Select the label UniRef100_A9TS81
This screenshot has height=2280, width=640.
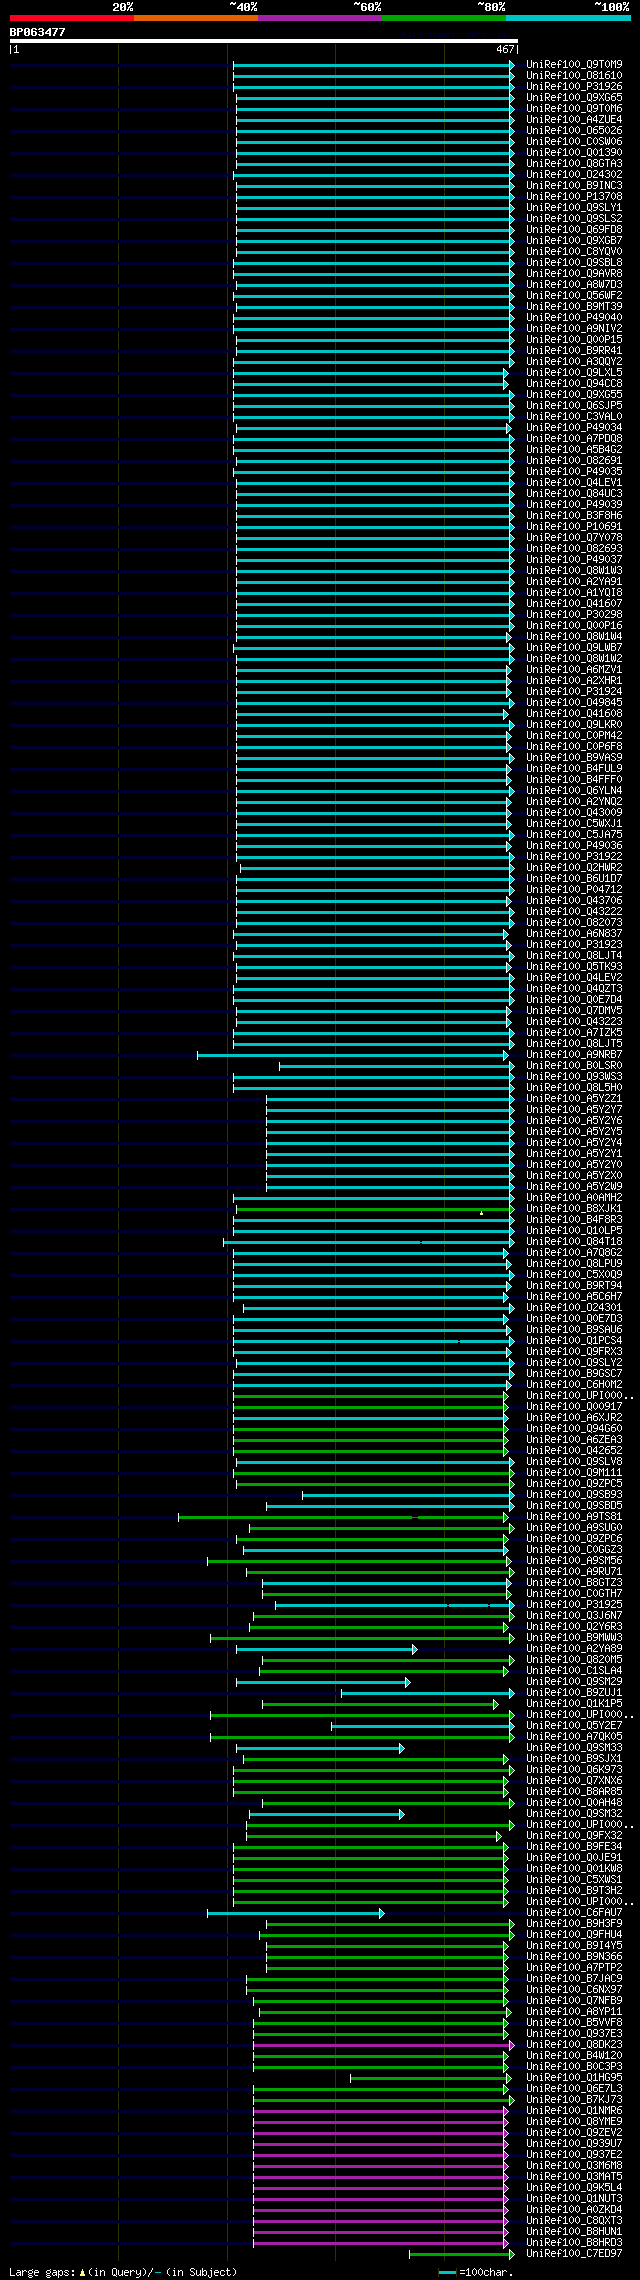pyautogui.click(x=574, y=1517)
